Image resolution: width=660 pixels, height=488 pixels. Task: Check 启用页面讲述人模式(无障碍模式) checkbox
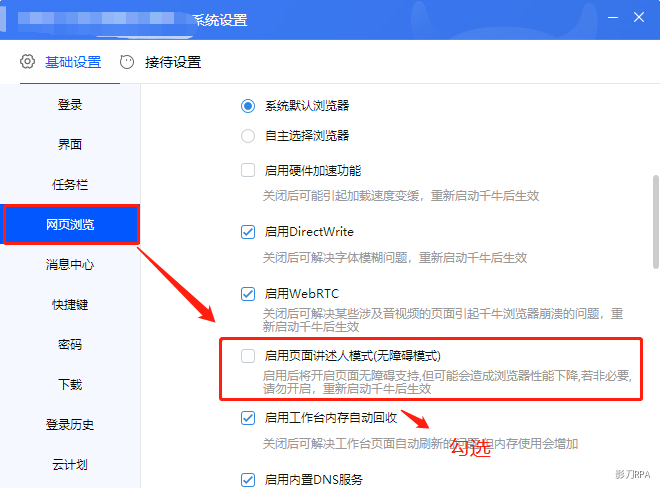point(248,356)
